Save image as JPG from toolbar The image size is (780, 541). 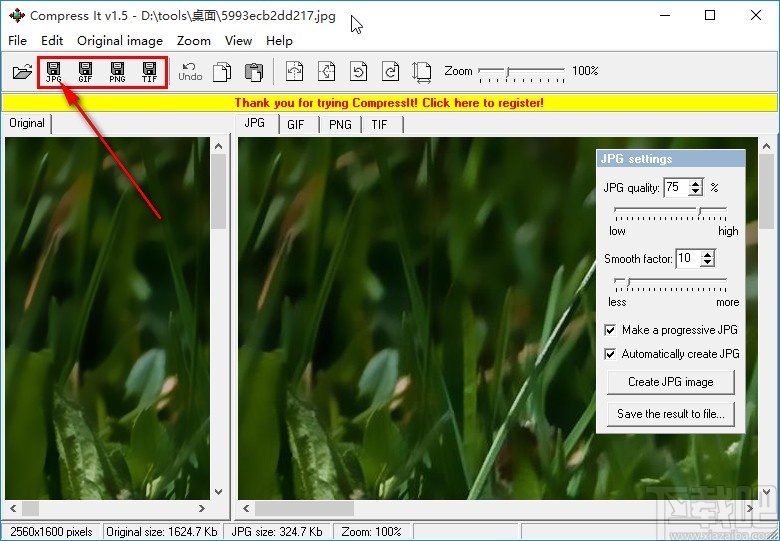click(54, 72)
